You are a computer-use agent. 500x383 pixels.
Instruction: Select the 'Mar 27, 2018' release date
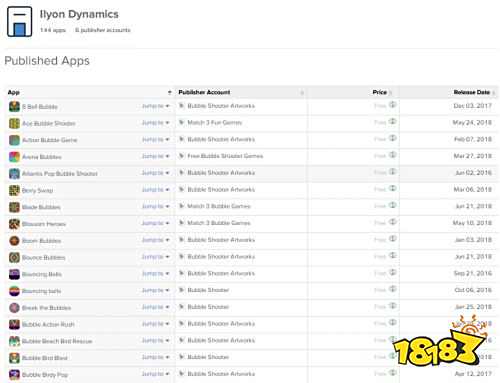472,156
